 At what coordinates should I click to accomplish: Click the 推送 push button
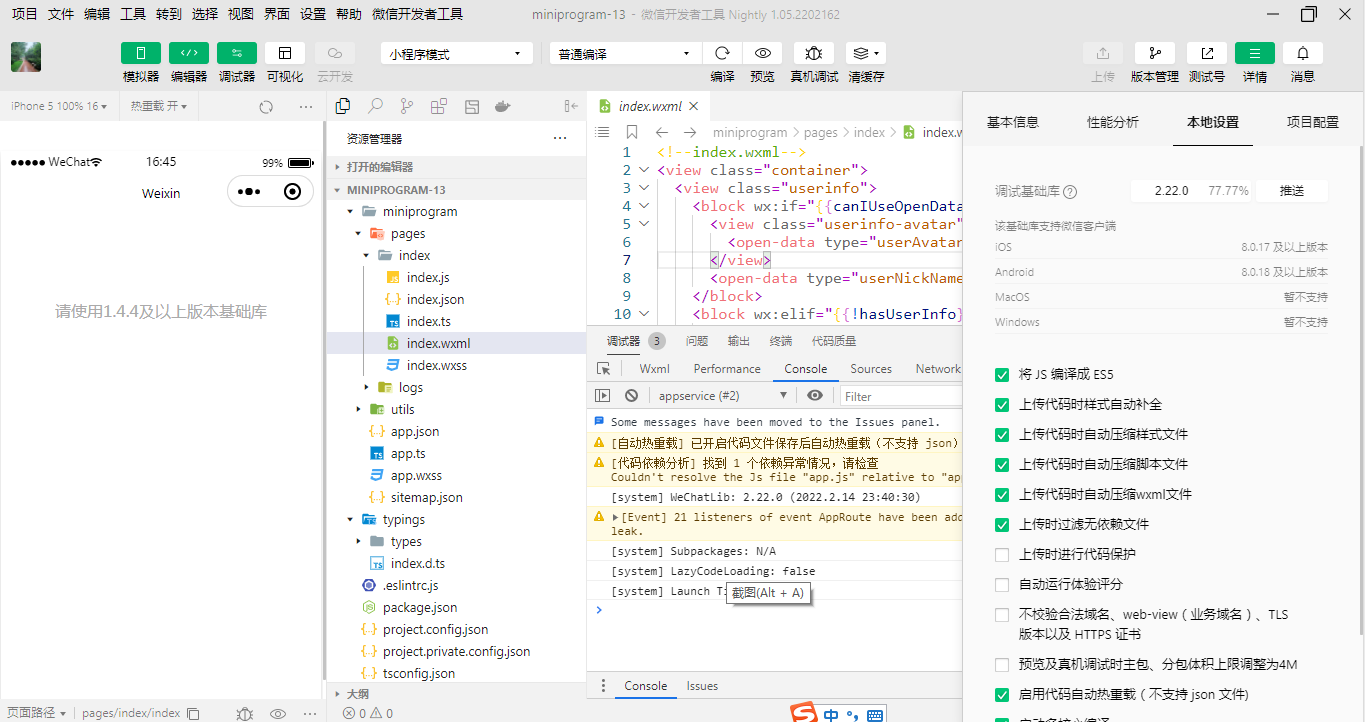click(1292, 191)
